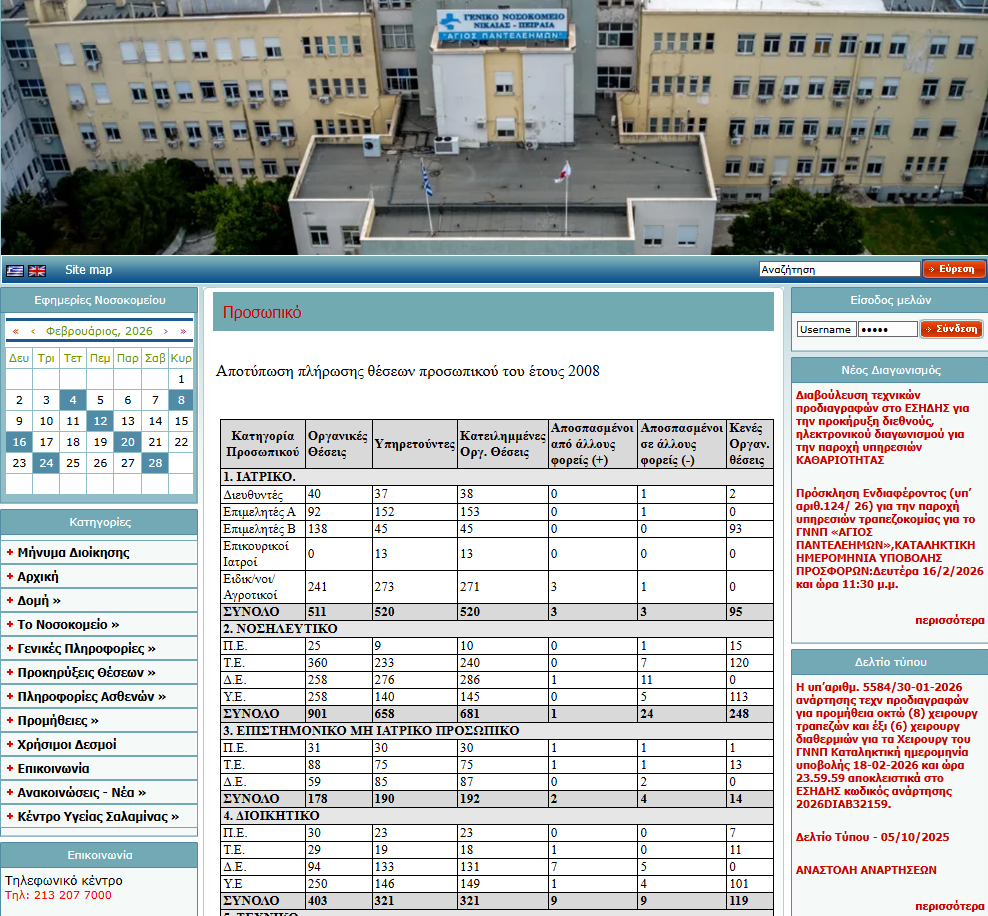The image size is (988, 916).
Task: Switch site language using Greek flag
Action: [15, 270]
